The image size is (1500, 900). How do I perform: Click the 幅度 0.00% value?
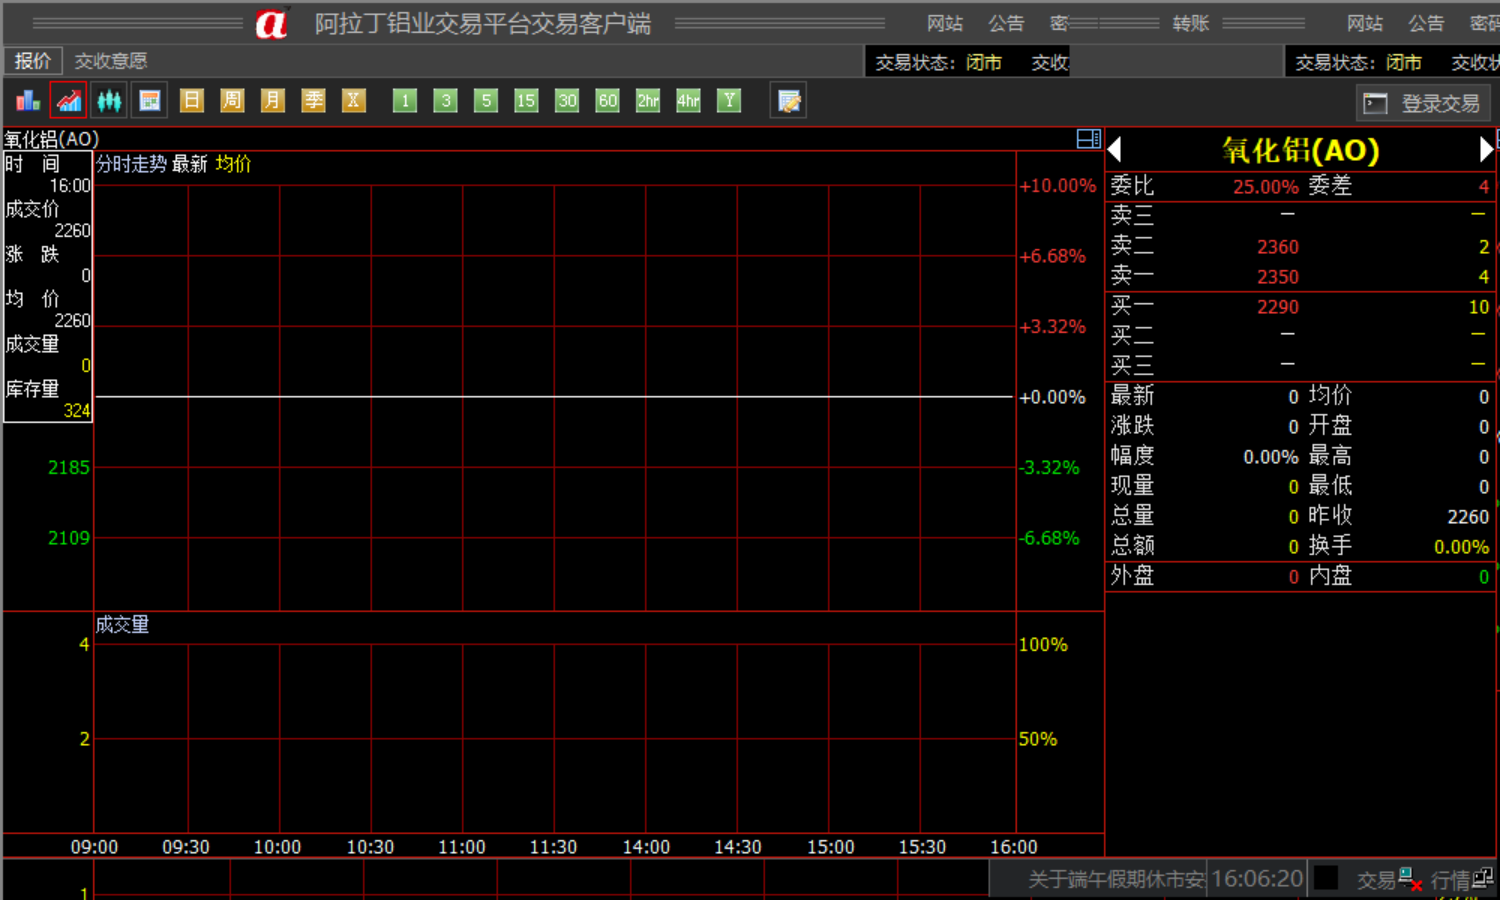(1271, 457)
